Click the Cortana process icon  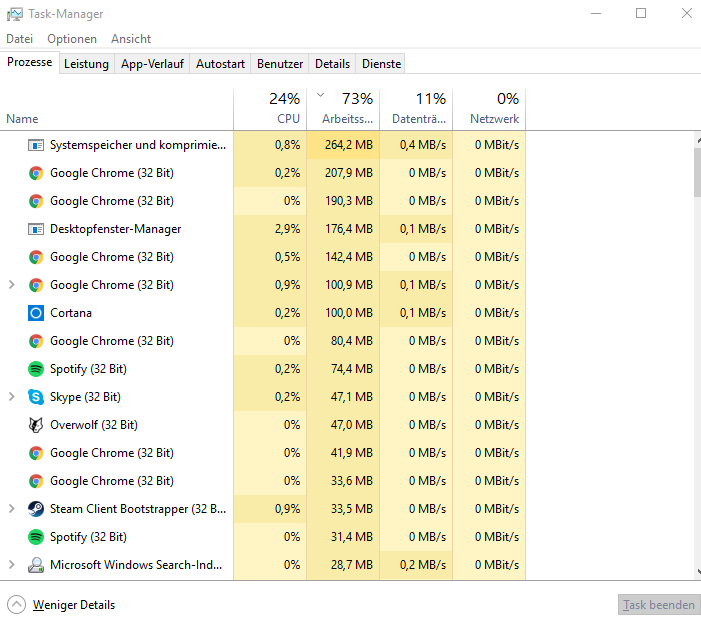(36, 313)
